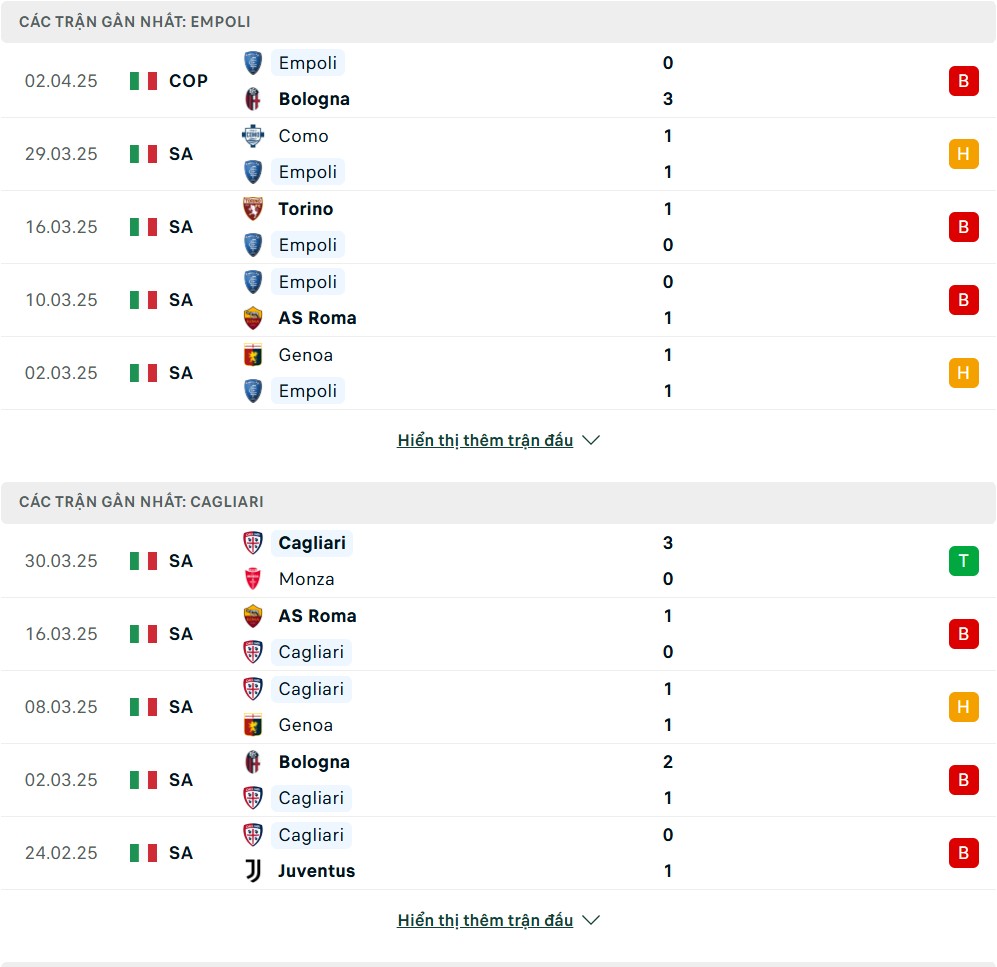Click the red B badge for Empoli vs Bologna
The width and height of the screenshot is (997, 967).
coord(963,81)
